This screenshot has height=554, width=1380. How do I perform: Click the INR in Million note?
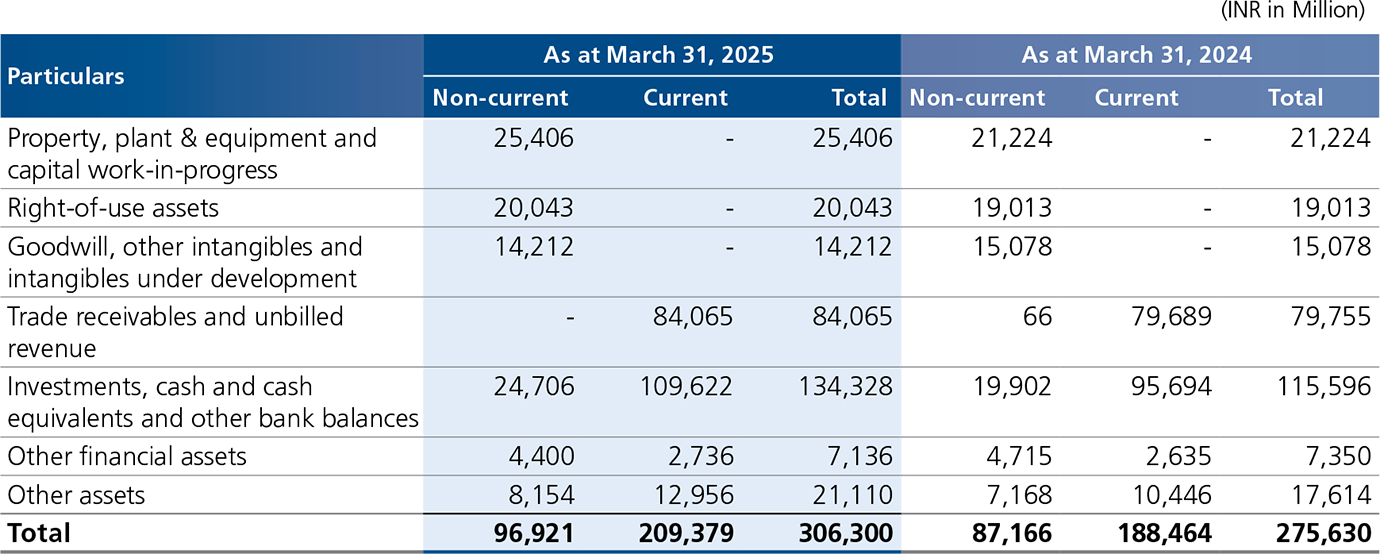[1290, 12]
